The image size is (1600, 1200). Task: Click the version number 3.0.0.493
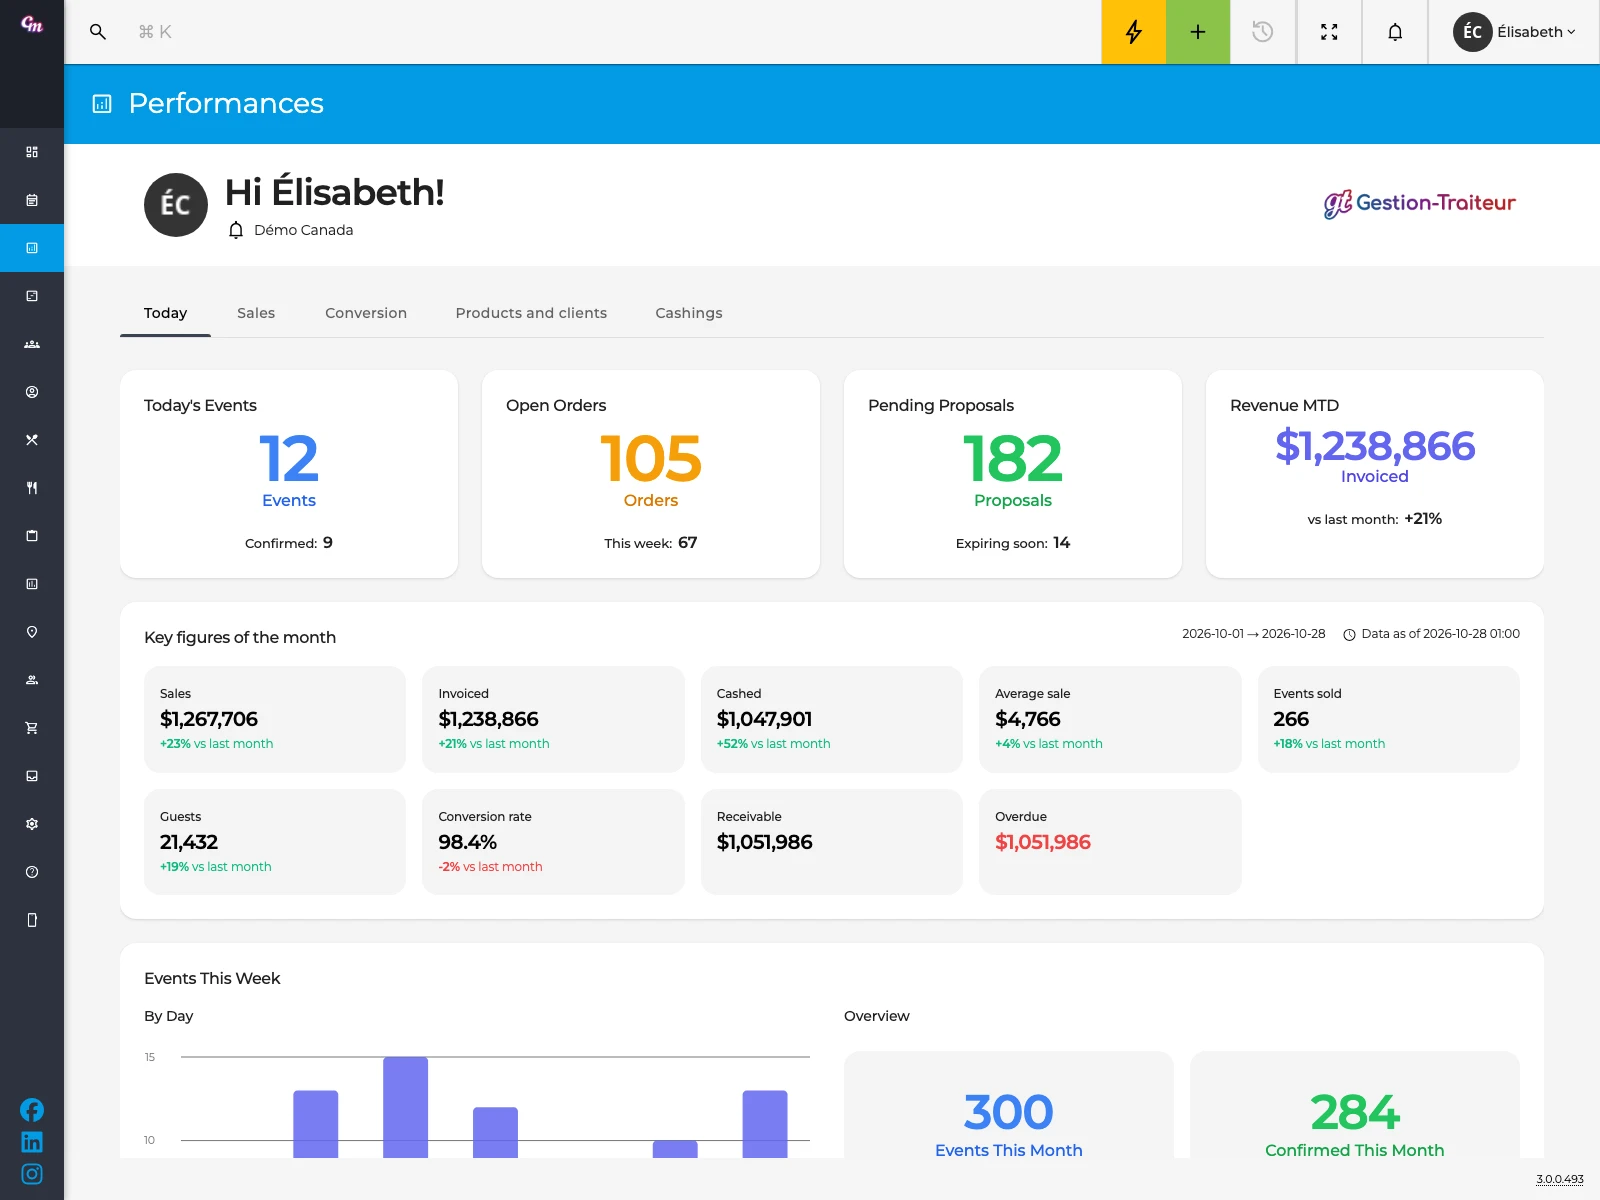click(1560, 1179)
